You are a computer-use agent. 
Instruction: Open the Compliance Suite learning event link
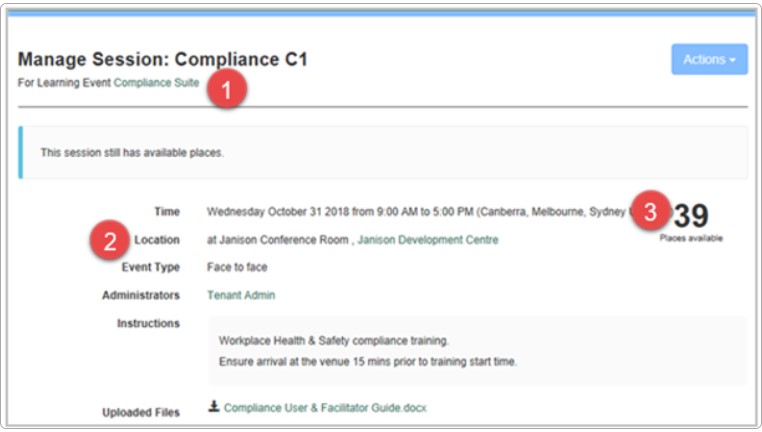(x=156, y=83)
